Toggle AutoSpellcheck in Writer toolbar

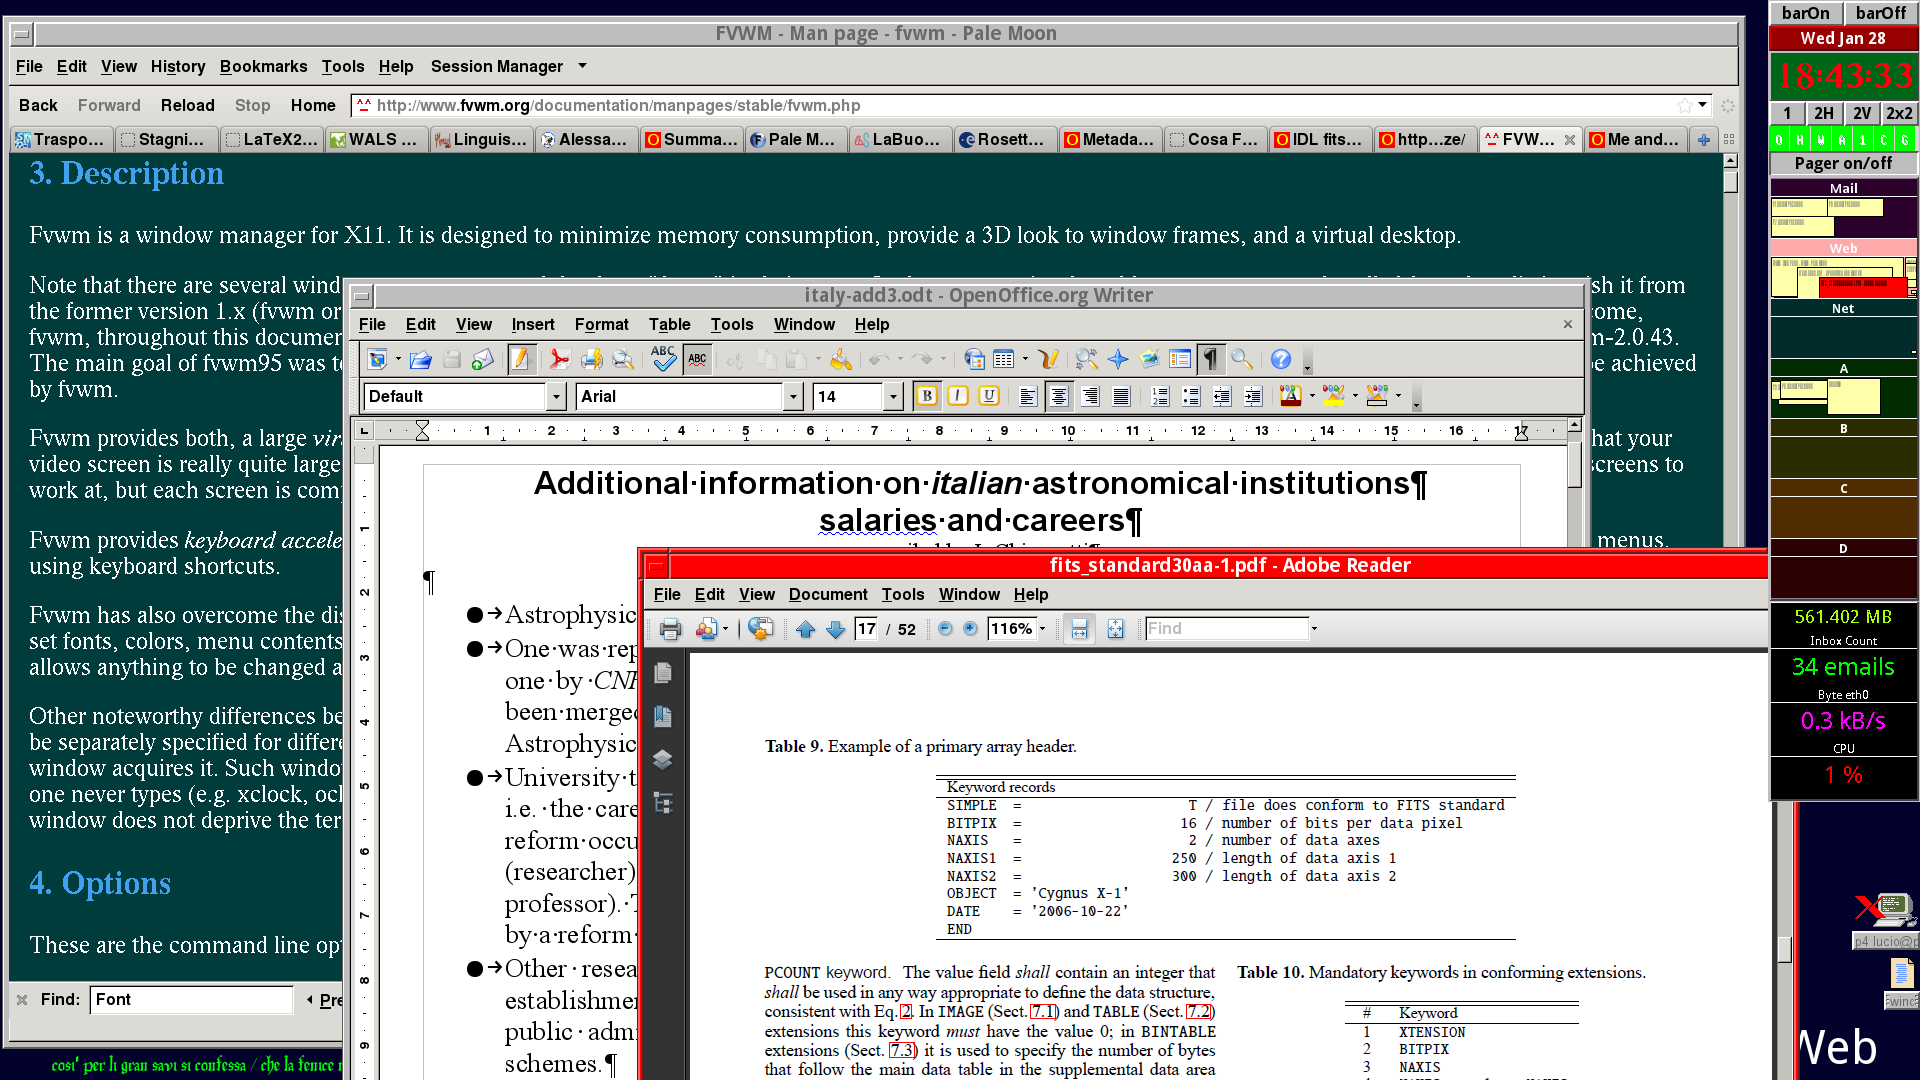click(698, 360)
